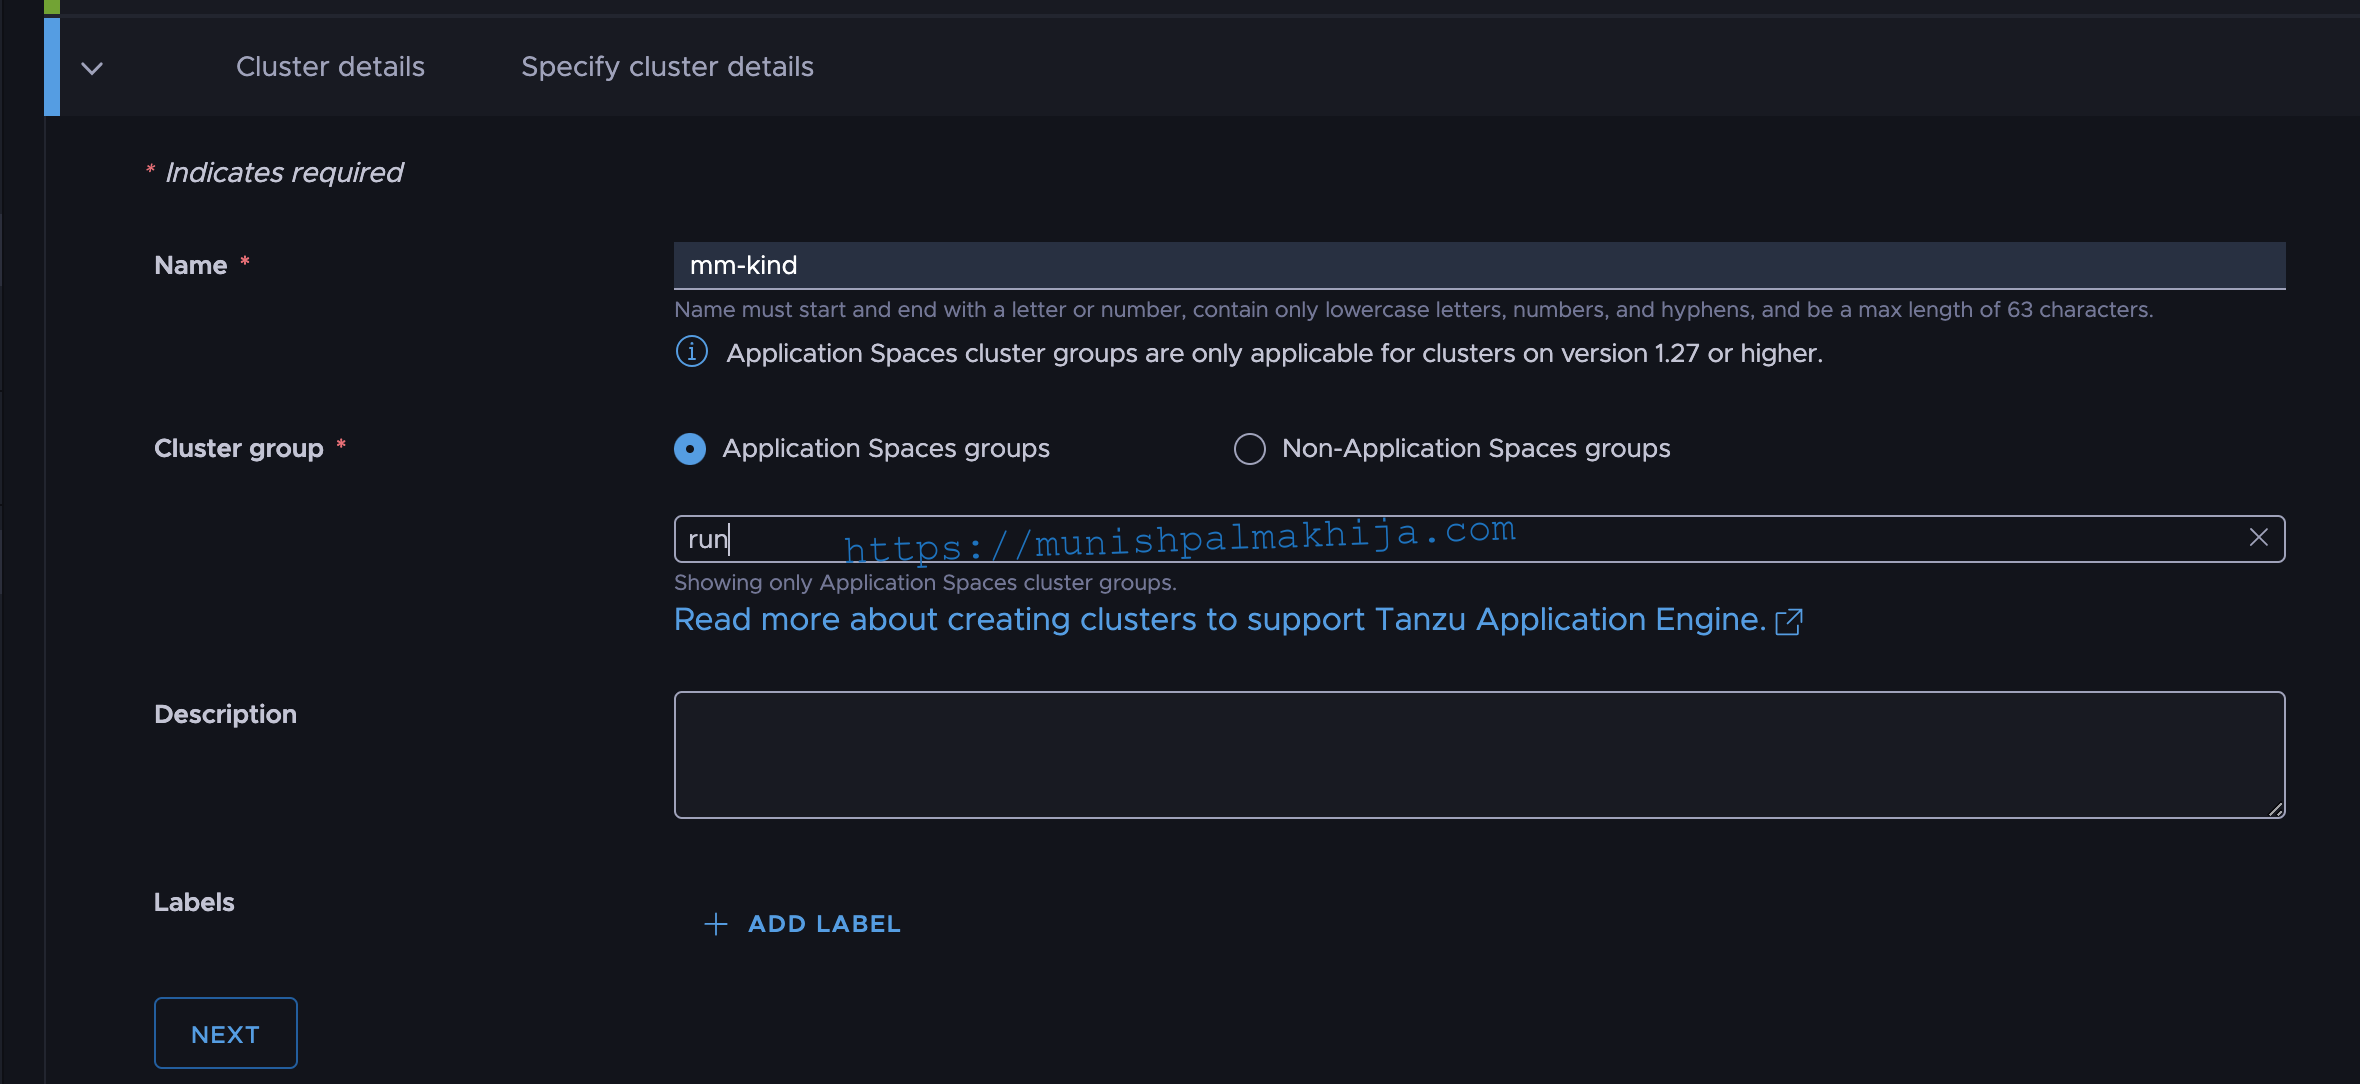
Task: Clear the cluster group search field
Action: [x=2258, y=538]
